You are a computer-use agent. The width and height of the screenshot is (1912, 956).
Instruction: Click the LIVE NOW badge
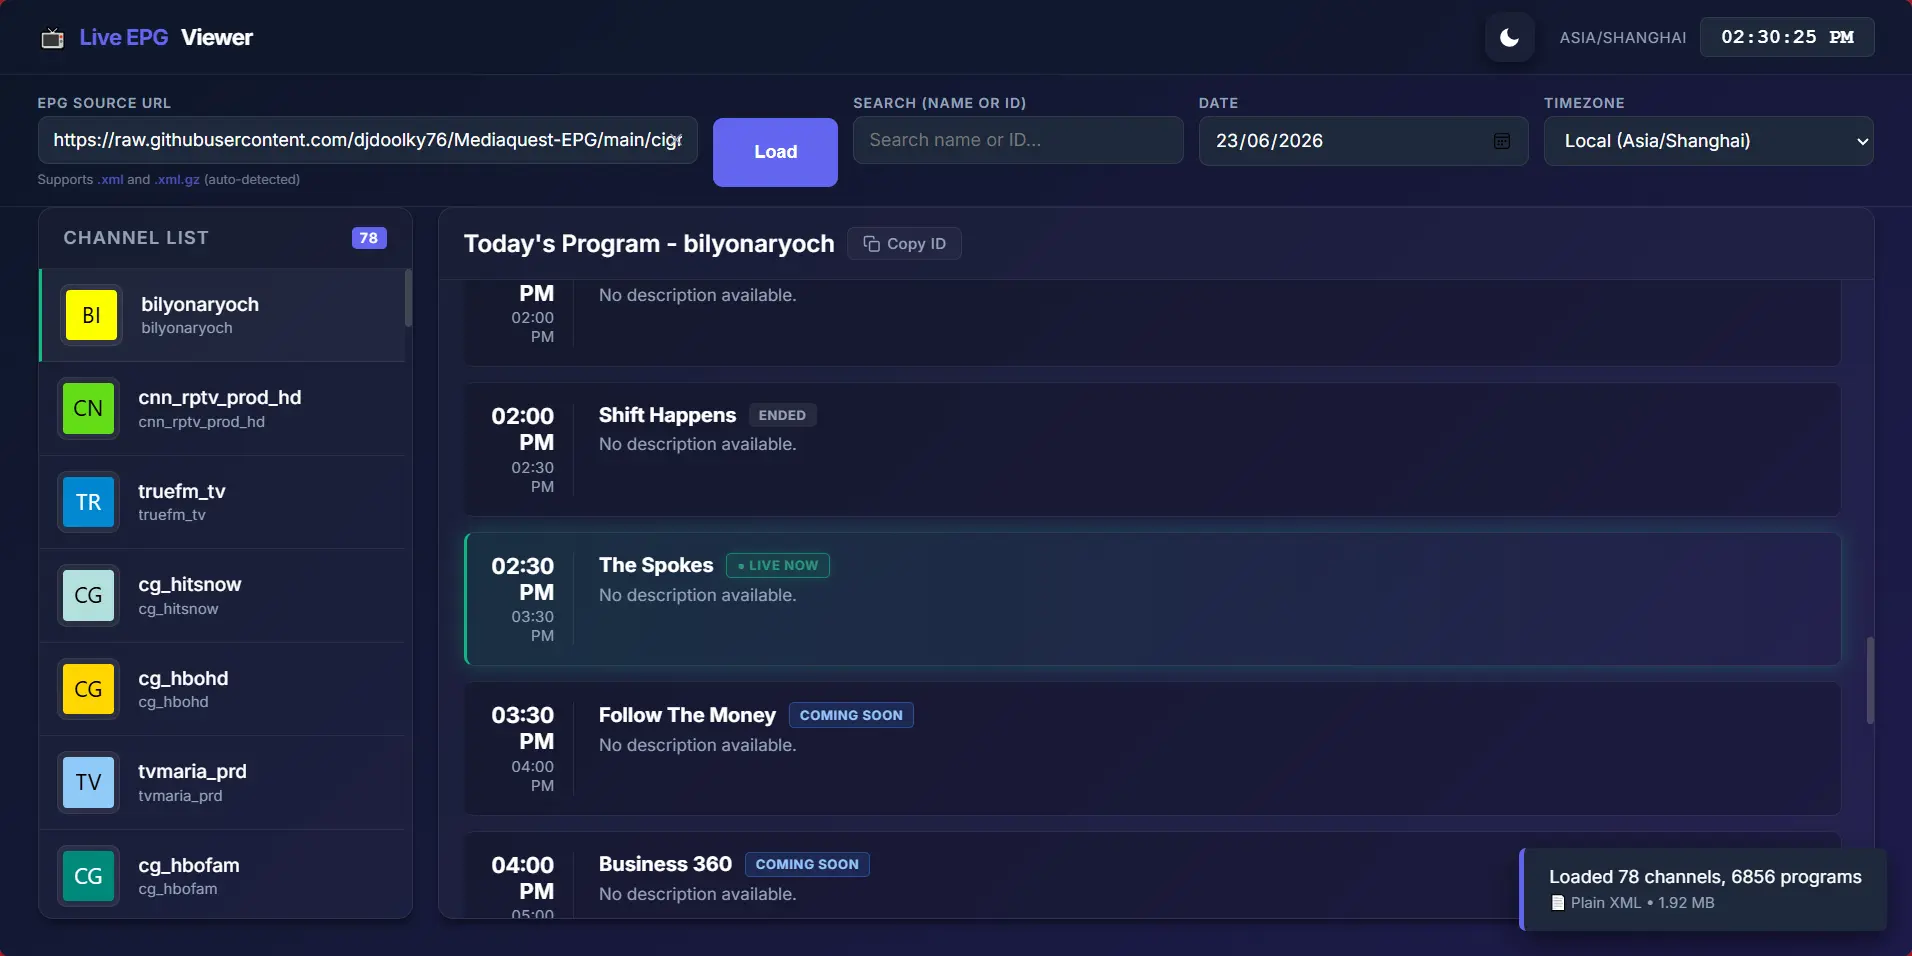click(x=778, y=566)
